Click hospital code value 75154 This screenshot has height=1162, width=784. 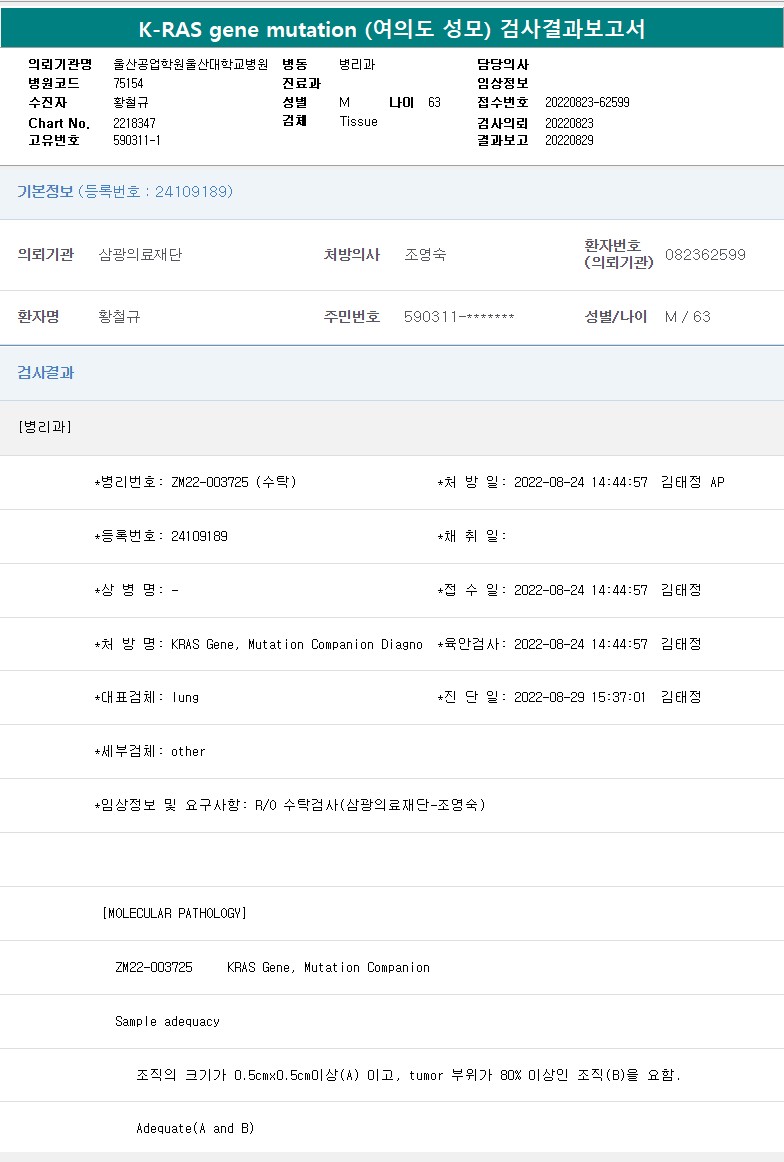coord(128,83)
